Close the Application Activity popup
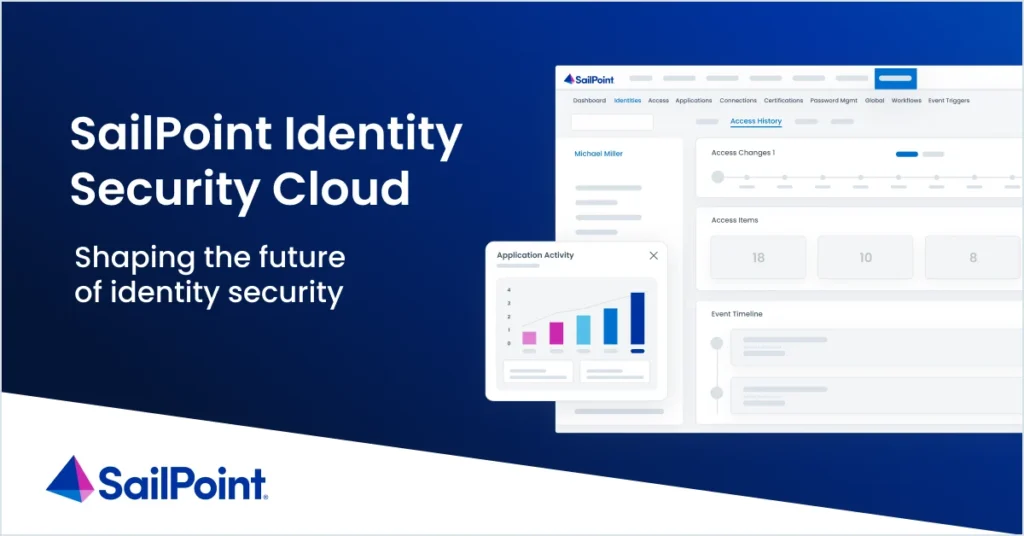Image resolution: width=1024 pixels, height=536 pixels. click(653, 256)
